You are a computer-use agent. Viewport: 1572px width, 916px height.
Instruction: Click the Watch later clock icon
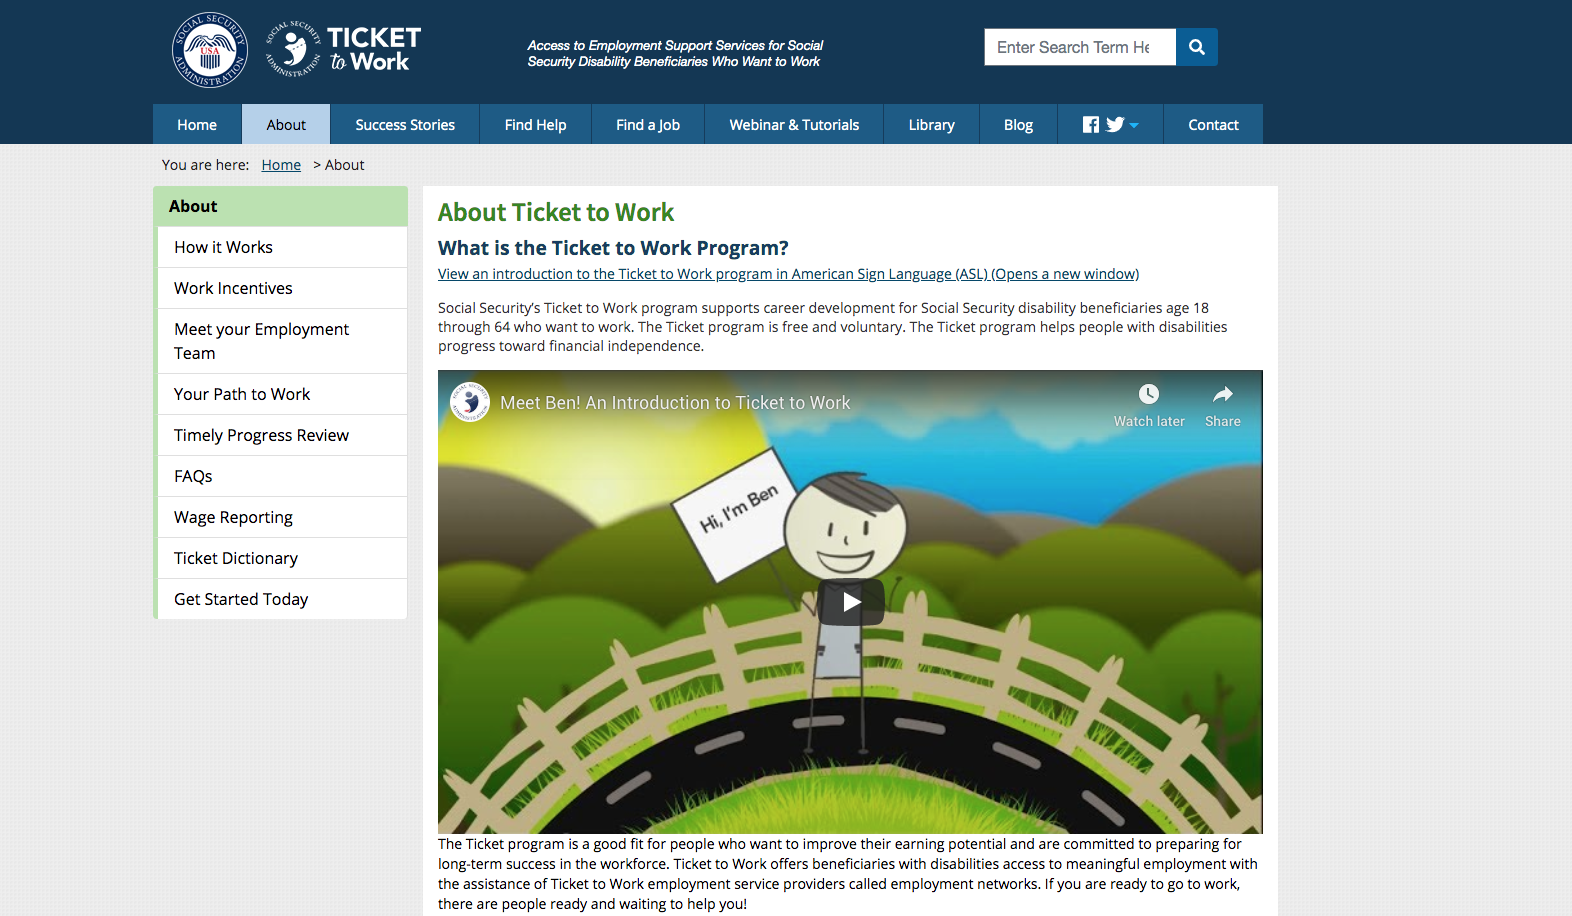point(1149,394)
